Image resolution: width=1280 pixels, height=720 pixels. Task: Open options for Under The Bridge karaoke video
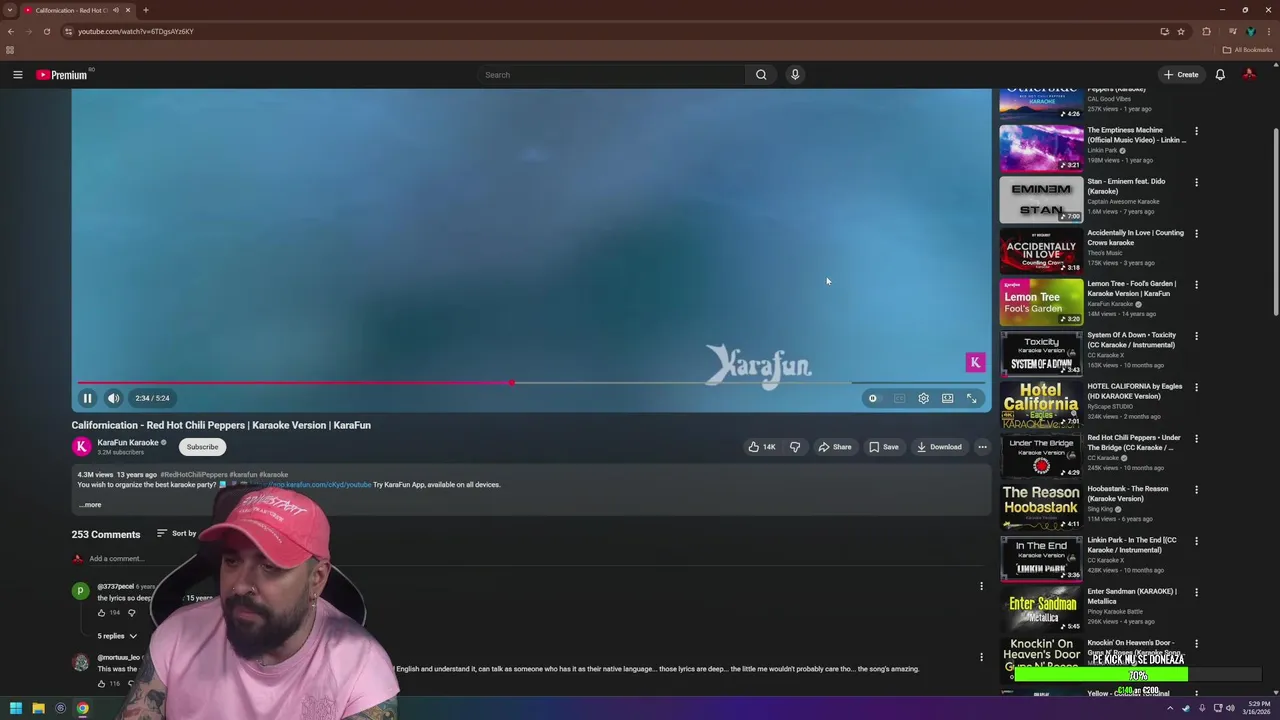pyautogui.click(x=1196, y=438)
